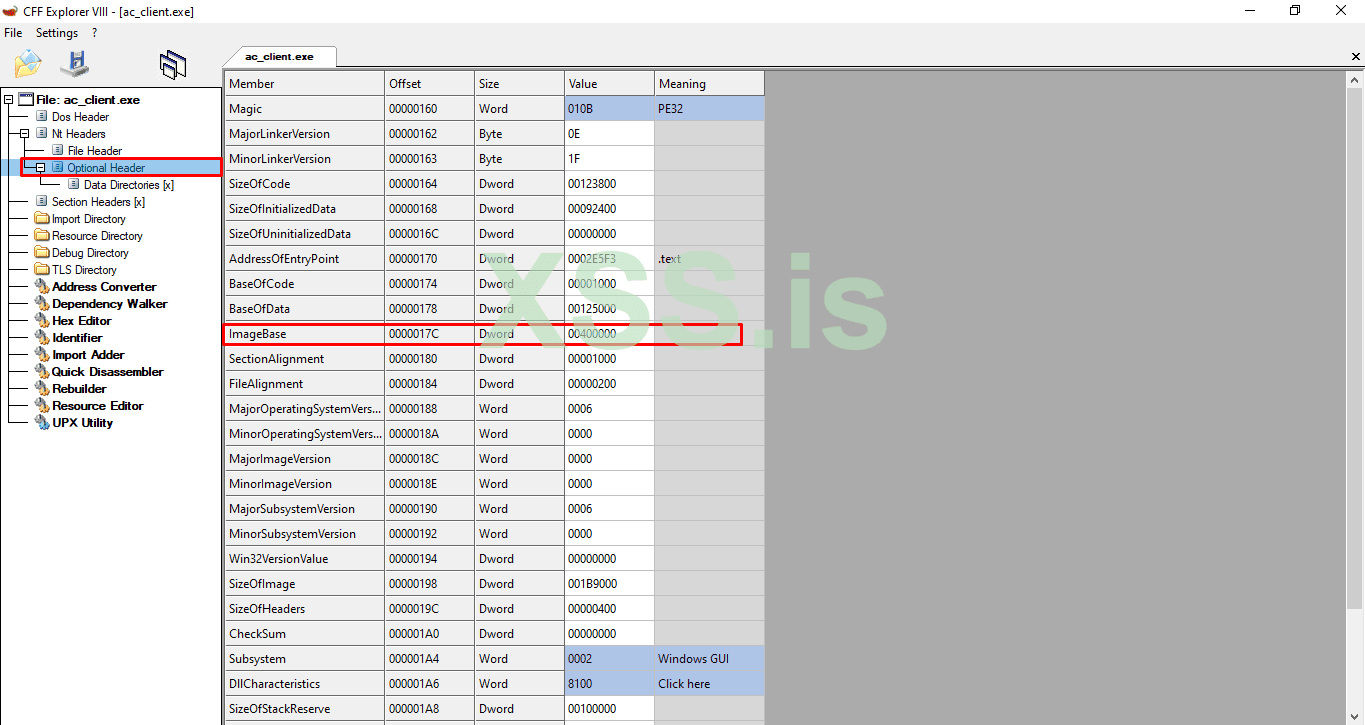Click the Identifier tool icon
Screen dimensions: 1365x725
(x=42, y=338)
